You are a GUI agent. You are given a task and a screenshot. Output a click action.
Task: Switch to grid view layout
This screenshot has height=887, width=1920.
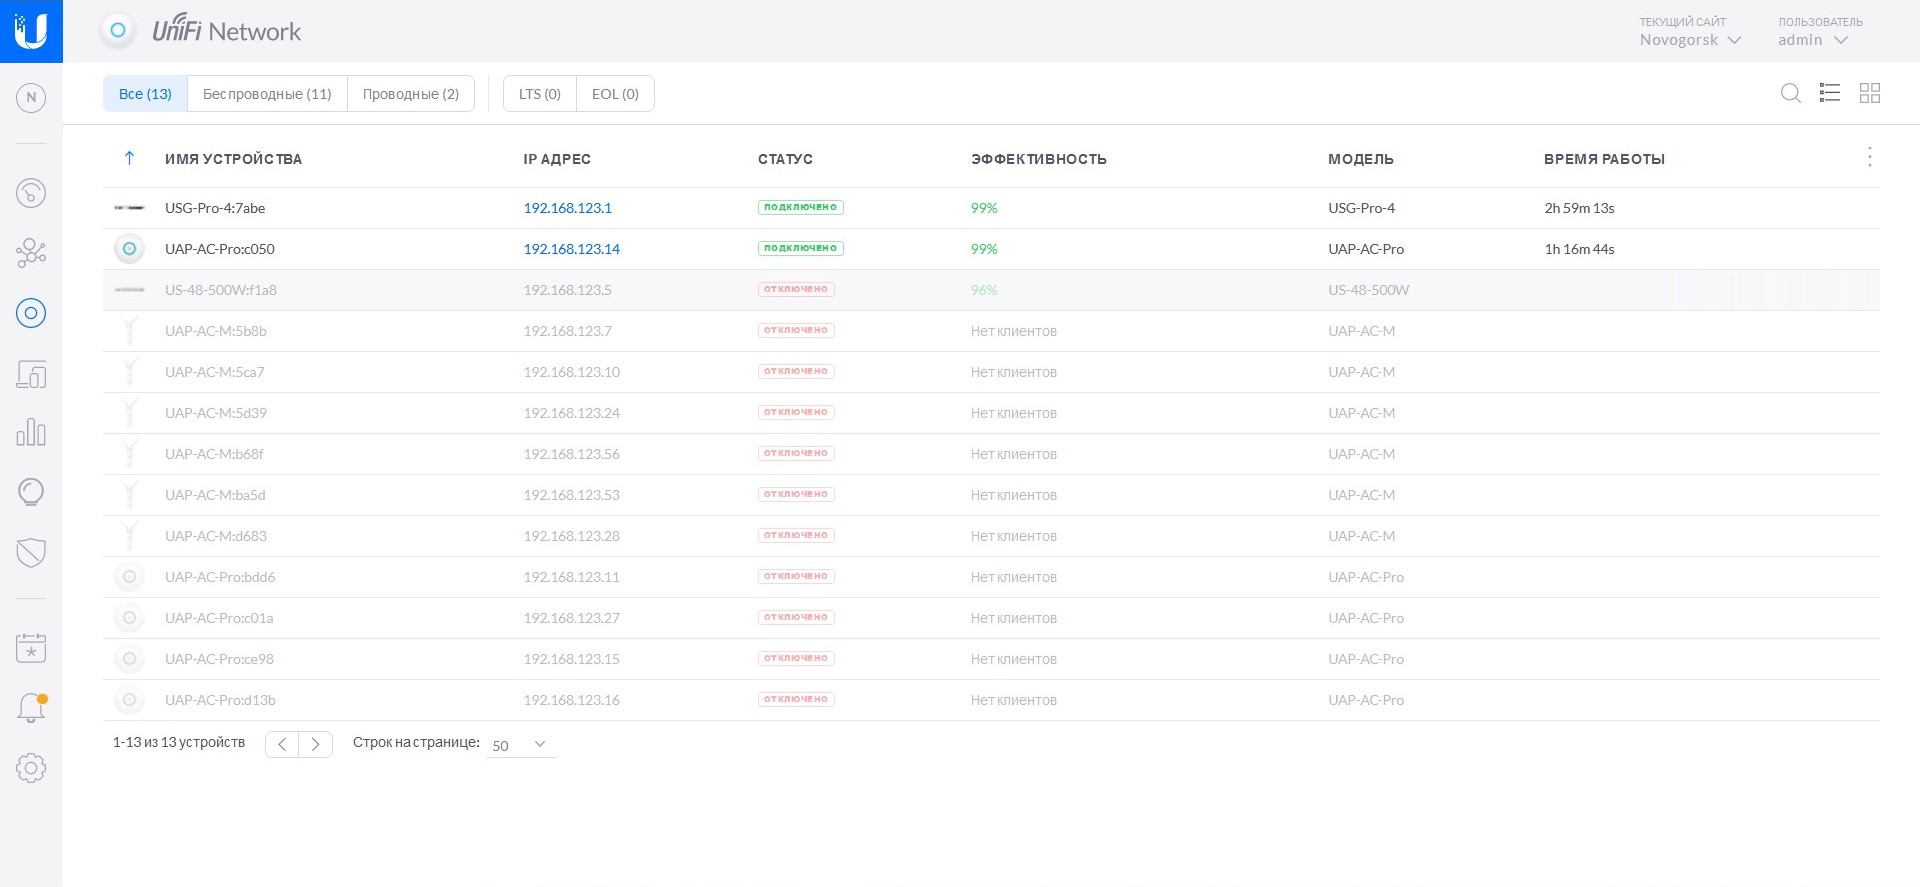(1869, 93)
